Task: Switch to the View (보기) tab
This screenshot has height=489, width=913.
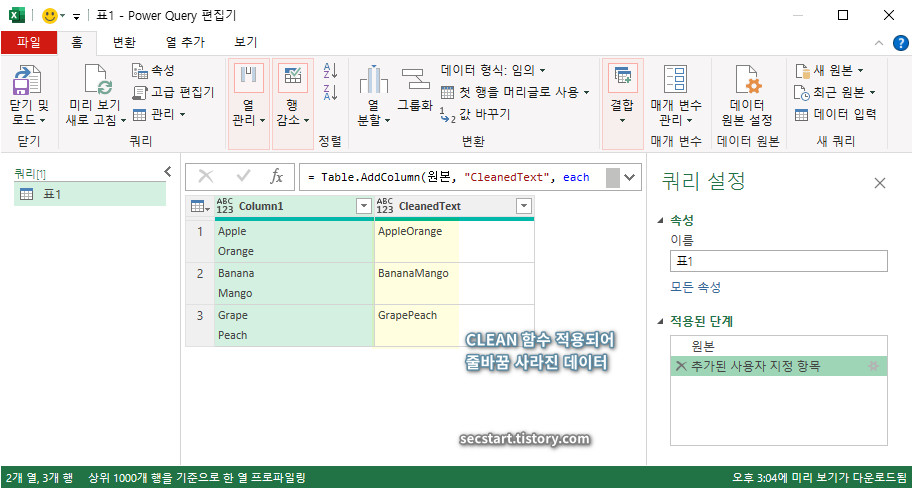Action: tap(246, 42)
